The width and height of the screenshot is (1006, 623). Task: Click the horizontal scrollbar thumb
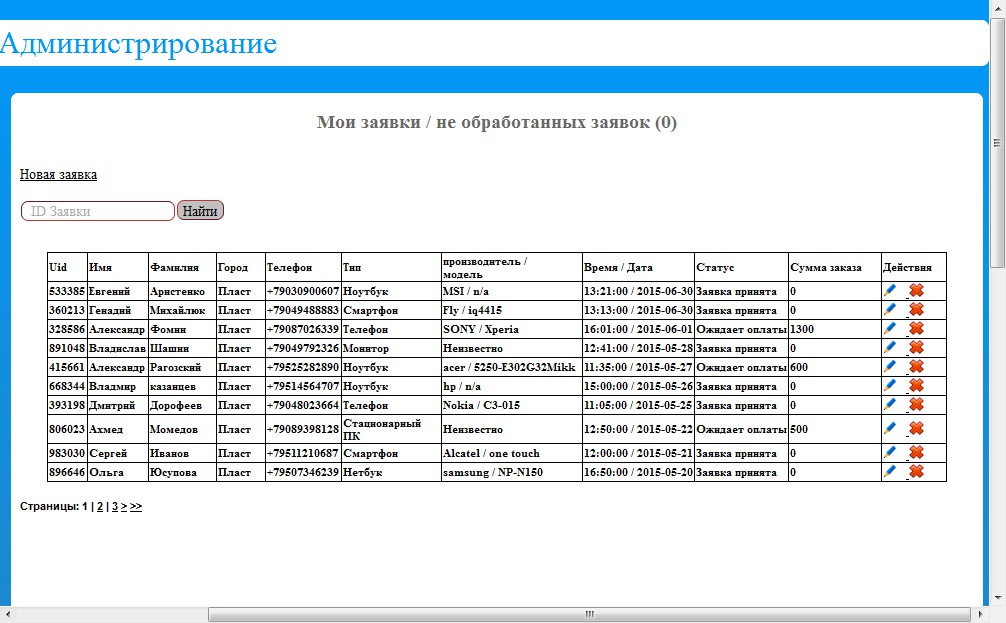[589, 614]
